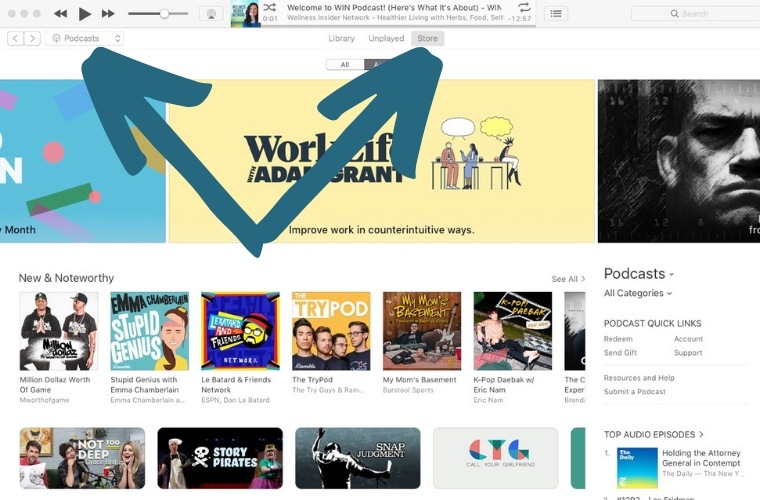The width and height of the screenshot is (760, 500).
Task: Switch to the Library tab
Action: pos(341,38)
